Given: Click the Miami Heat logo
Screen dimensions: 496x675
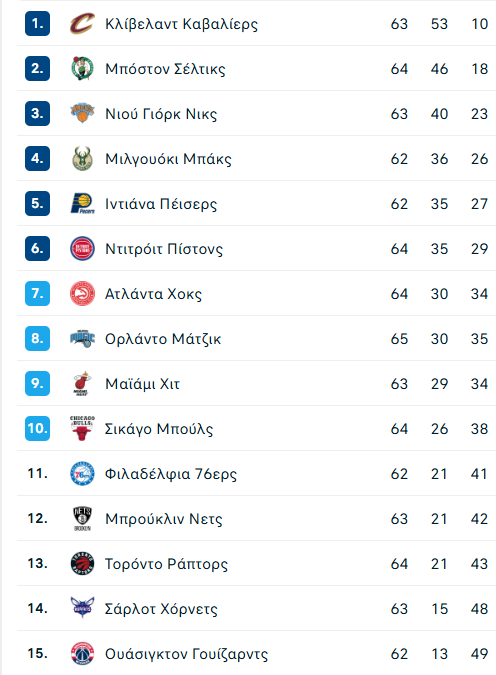Looking at the screenshot, I should tap(82, 384).
